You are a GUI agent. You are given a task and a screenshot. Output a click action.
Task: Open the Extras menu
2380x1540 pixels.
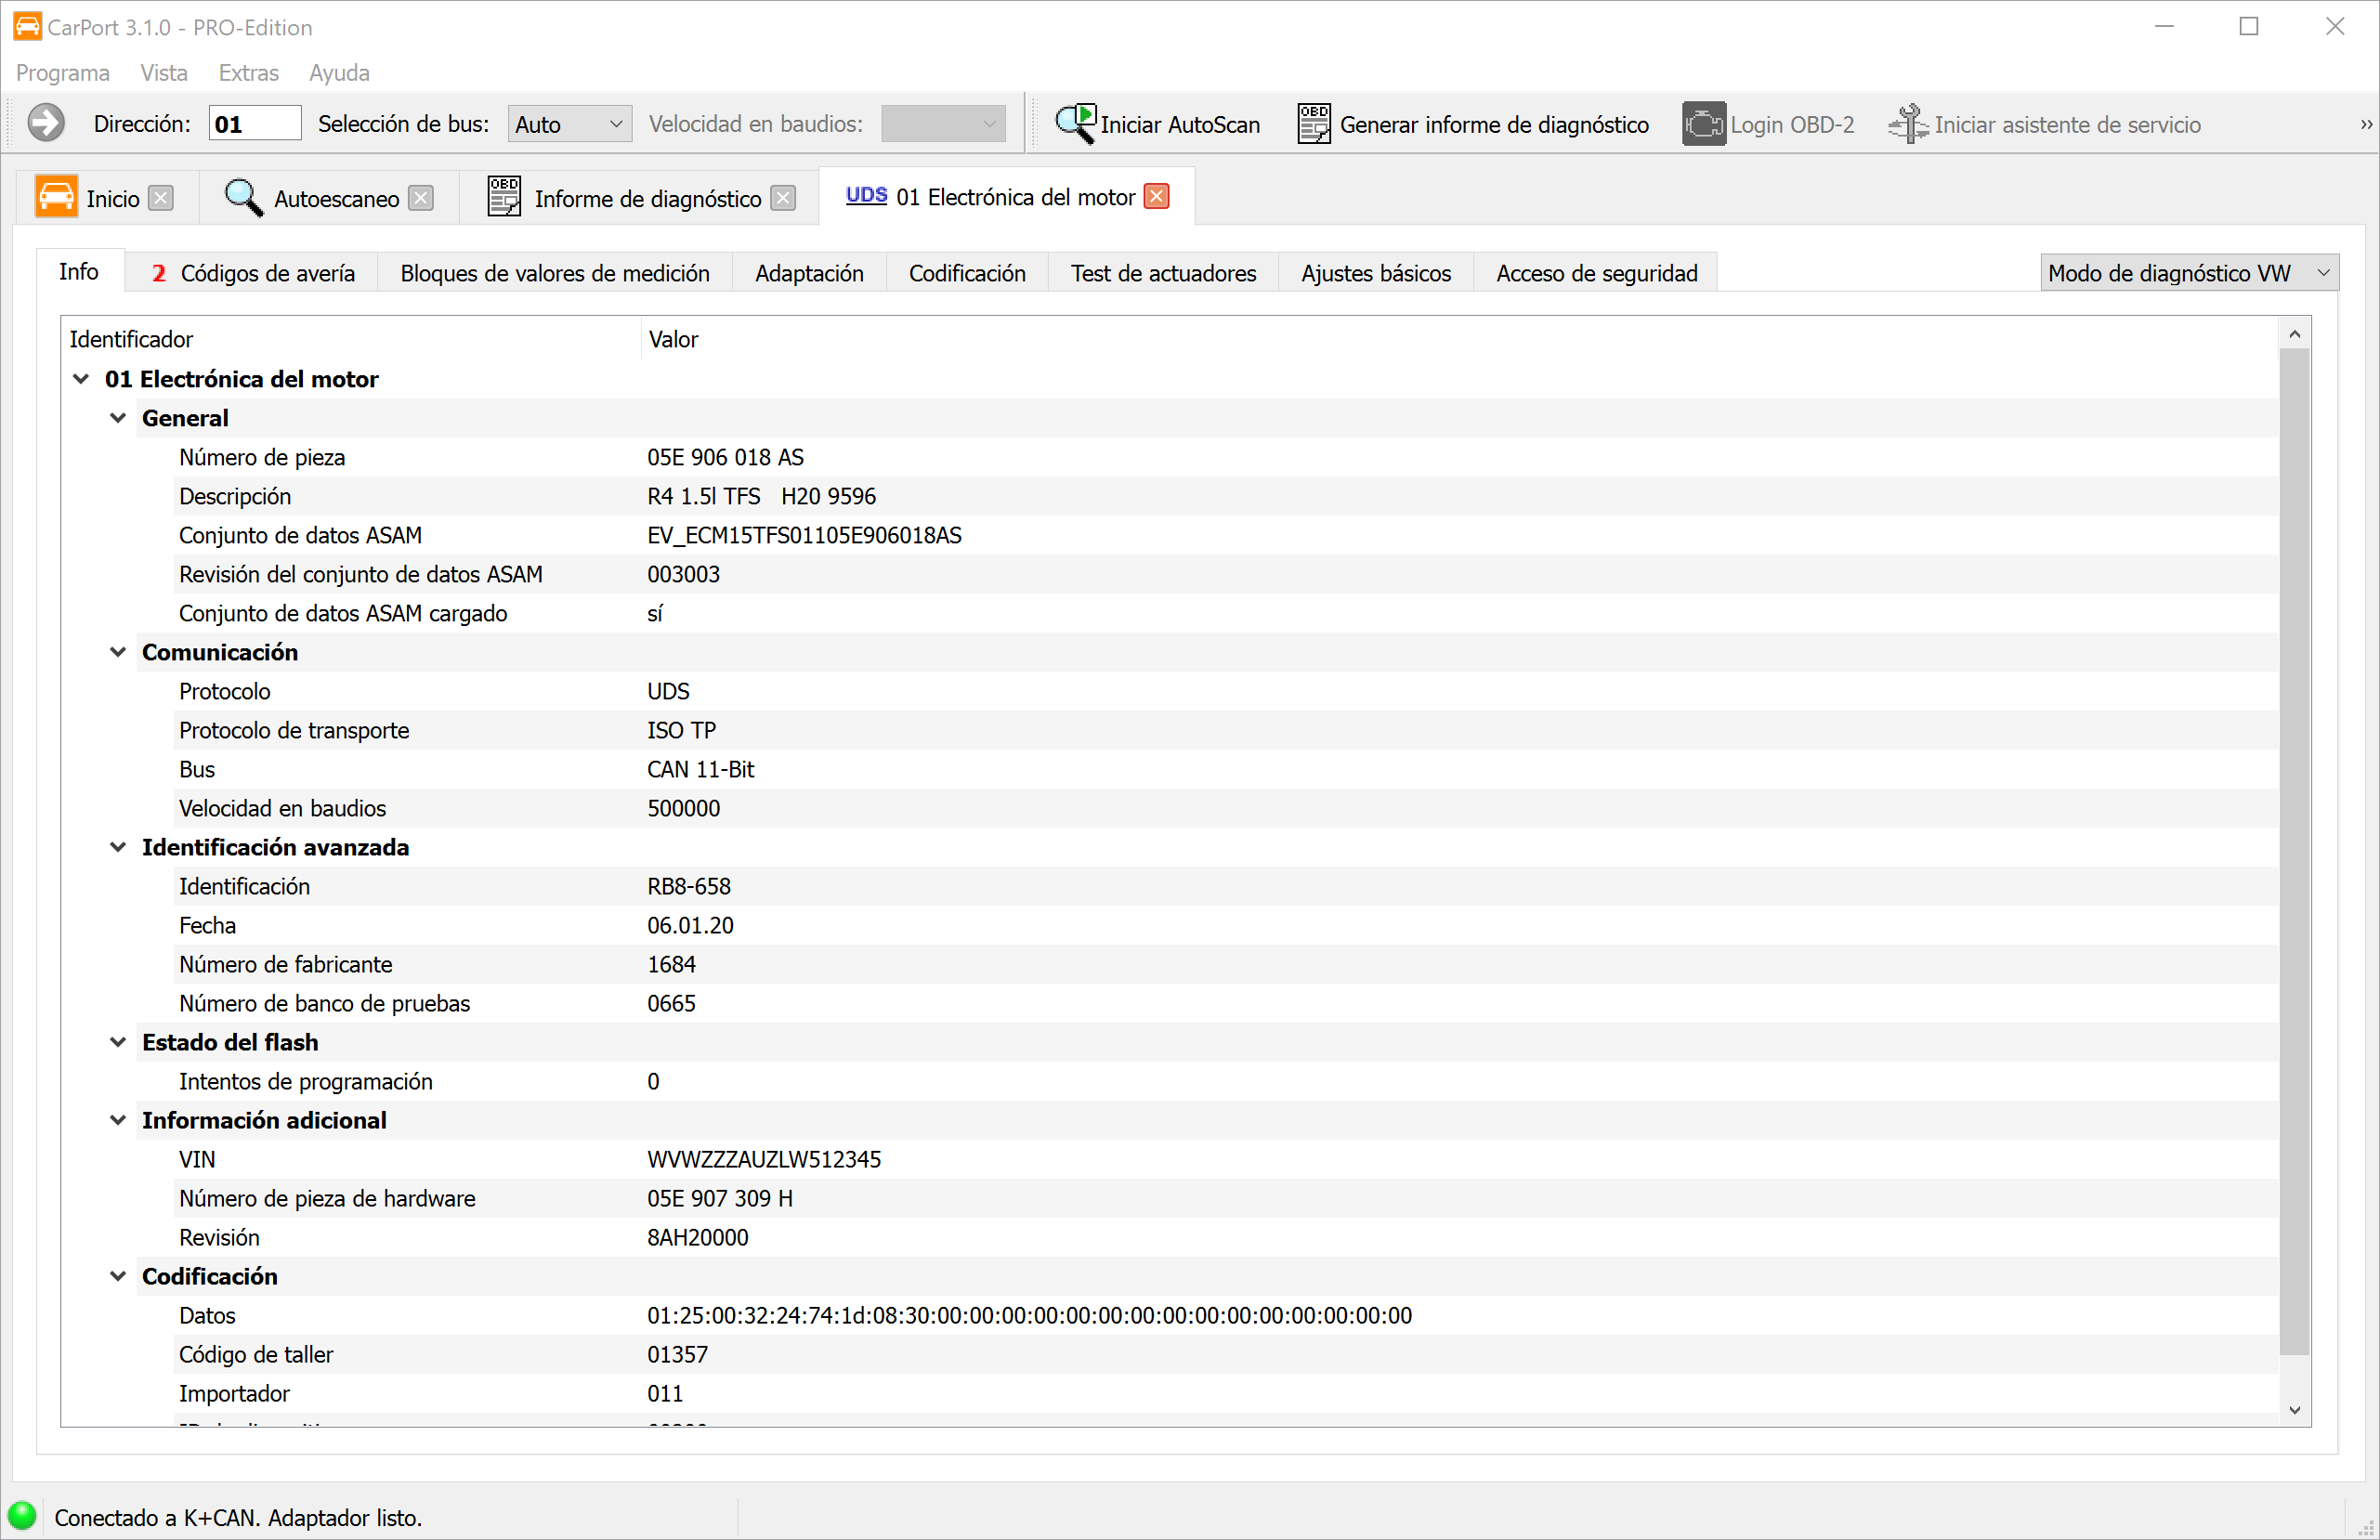tap(248, 73)
